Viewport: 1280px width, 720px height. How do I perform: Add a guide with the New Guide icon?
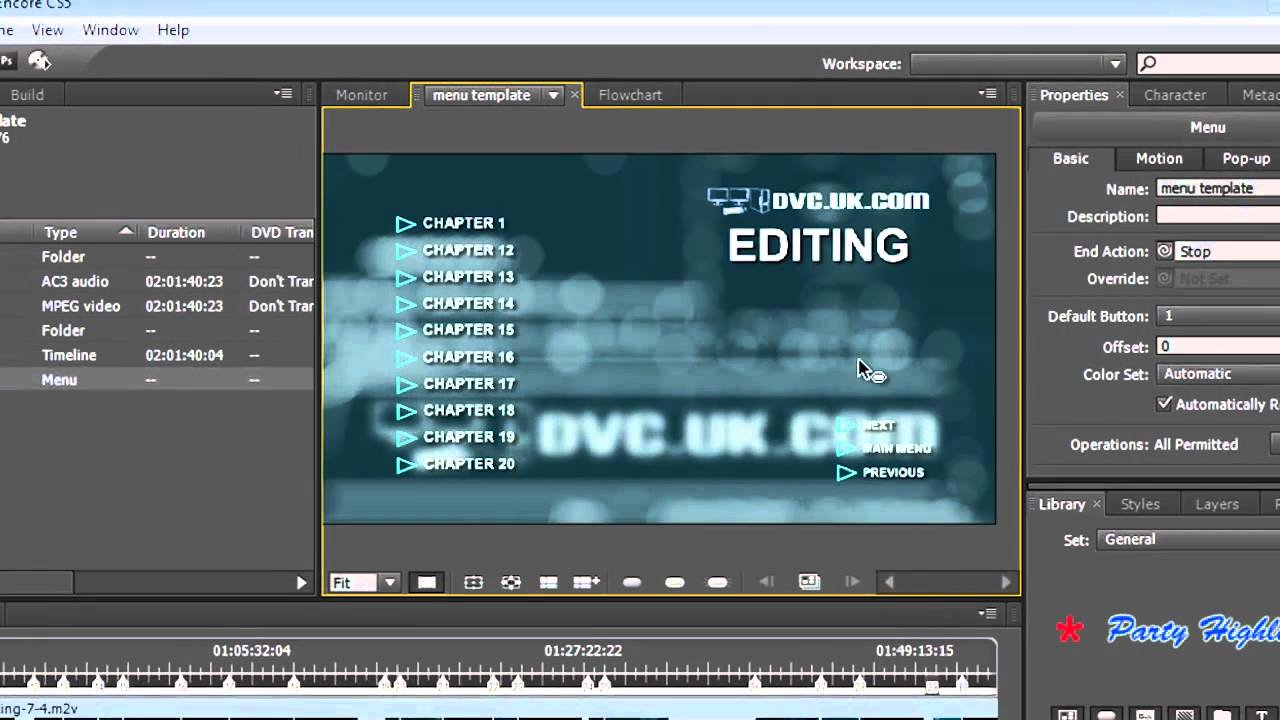tap(586, 582)
